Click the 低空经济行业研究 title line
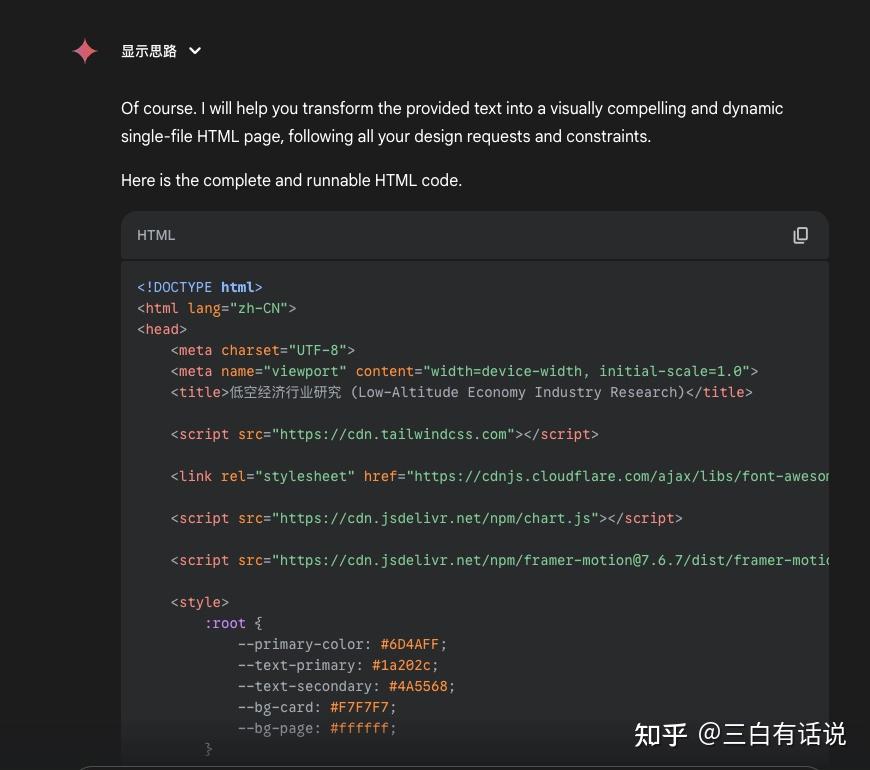The width and height of the screenshot is (870, 770). tap(462, 392)
